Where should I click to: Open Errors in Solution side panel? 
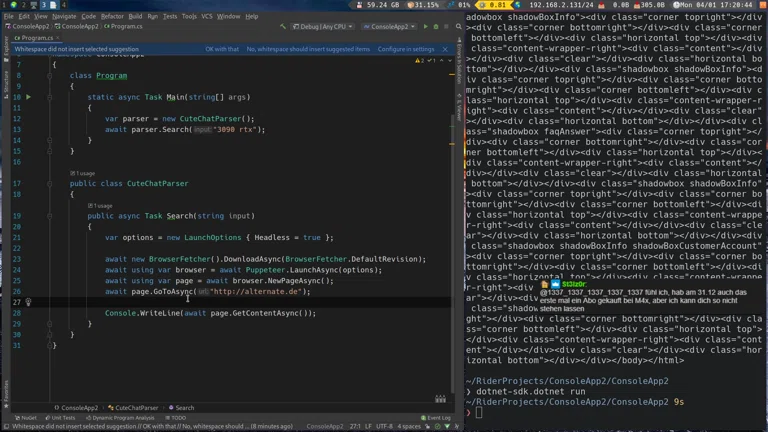point(459,61)
